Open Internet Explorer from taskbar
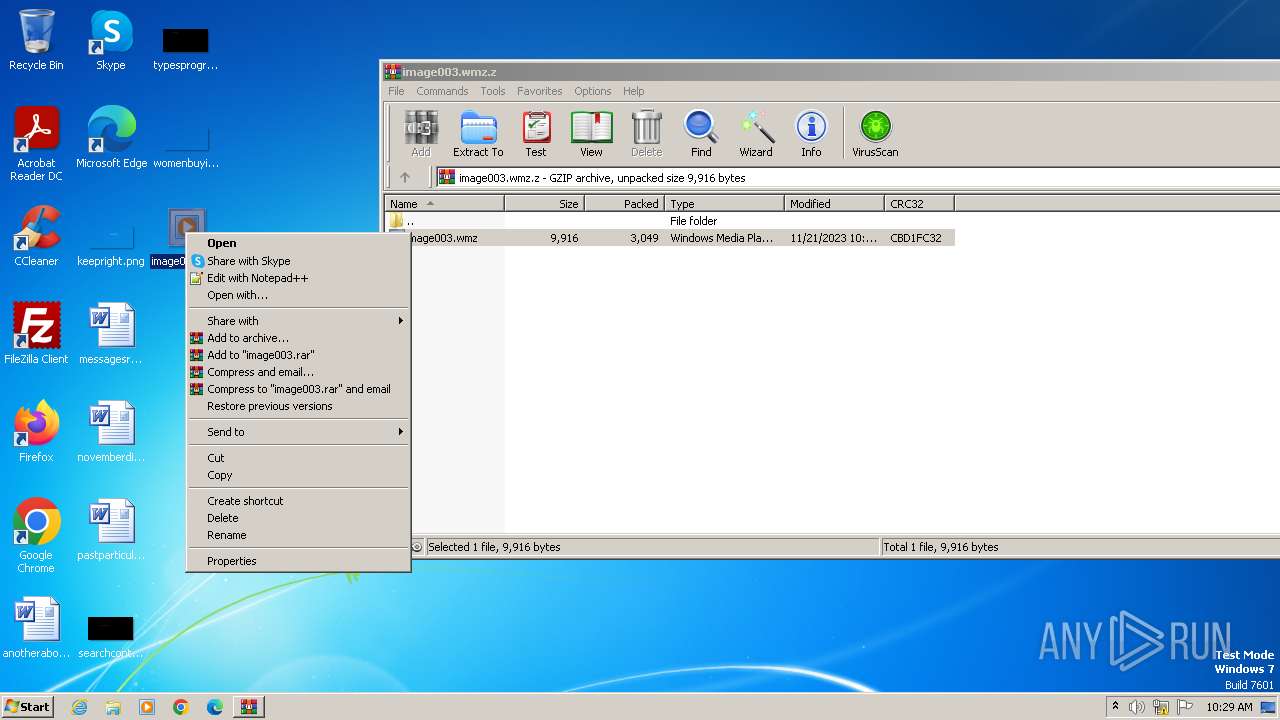The width and height of the screenshot is (1280, 720). tap(79, 707)
